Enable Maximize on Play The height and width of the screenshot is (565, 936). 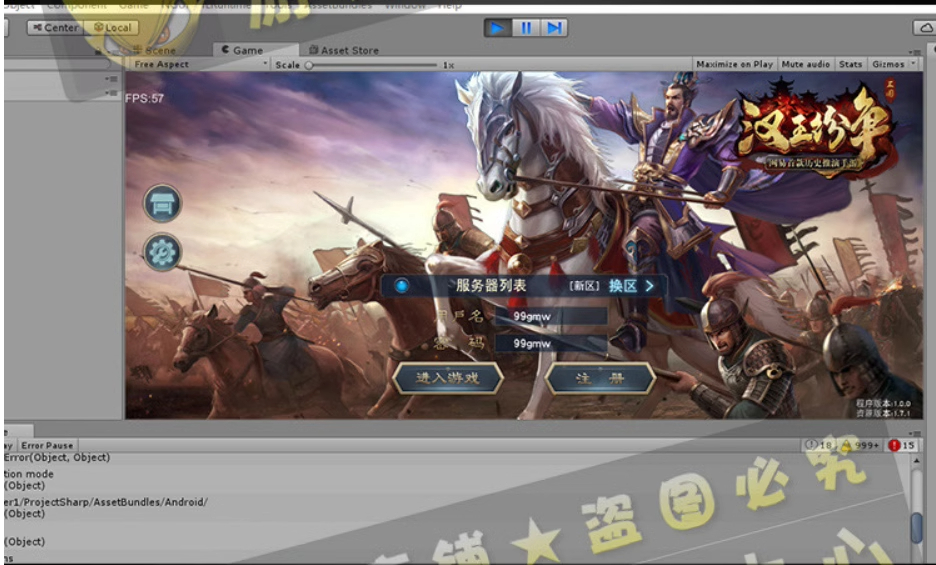(x=734, y=64)
